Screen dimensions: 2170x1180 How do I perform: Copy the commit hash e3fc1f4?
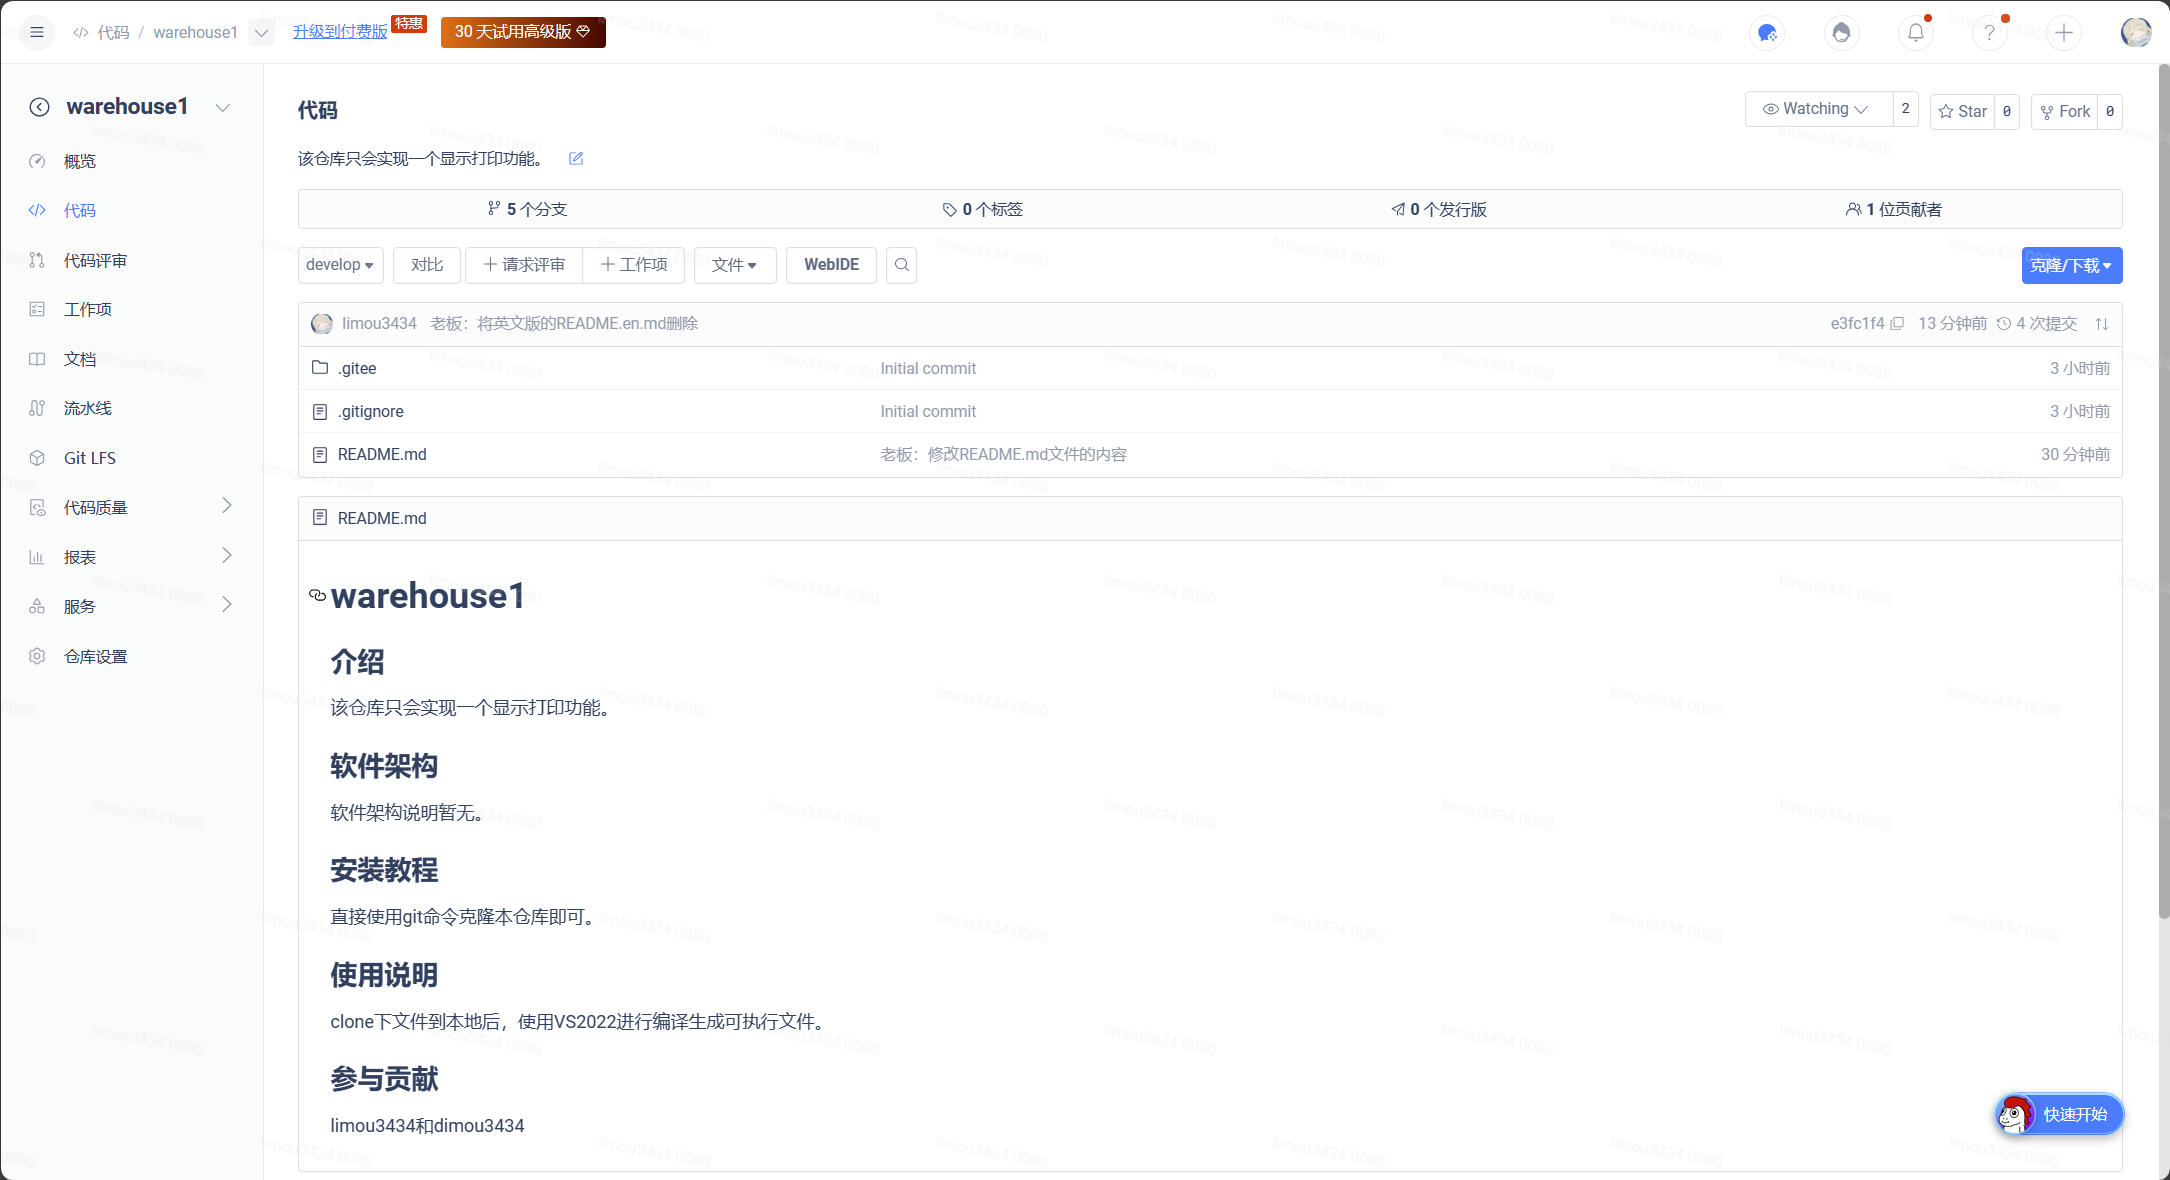tap(1897, 323)
